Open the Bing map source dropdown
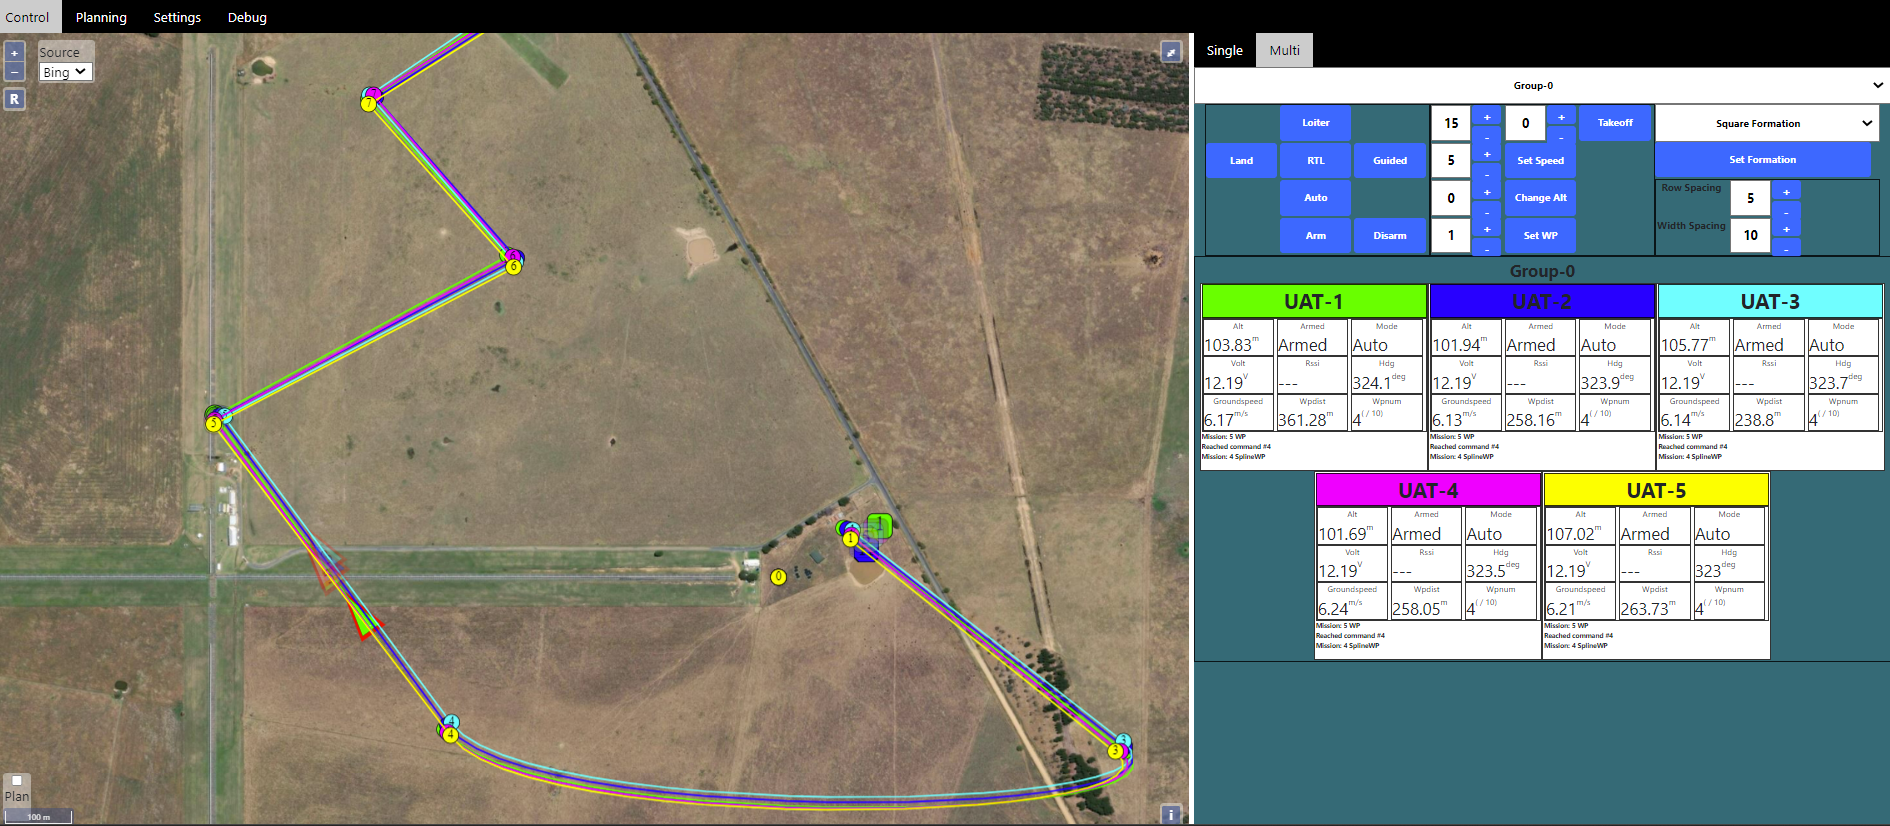Screen dimensions: 1890x826 [x=66, y=72]
